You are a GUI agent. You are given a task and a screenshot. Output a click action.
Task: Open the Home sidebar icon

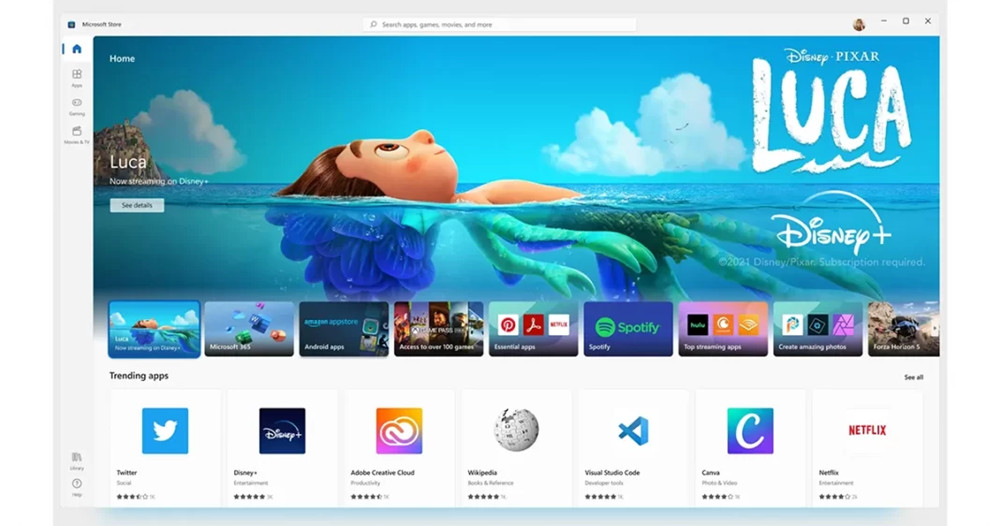77,49
